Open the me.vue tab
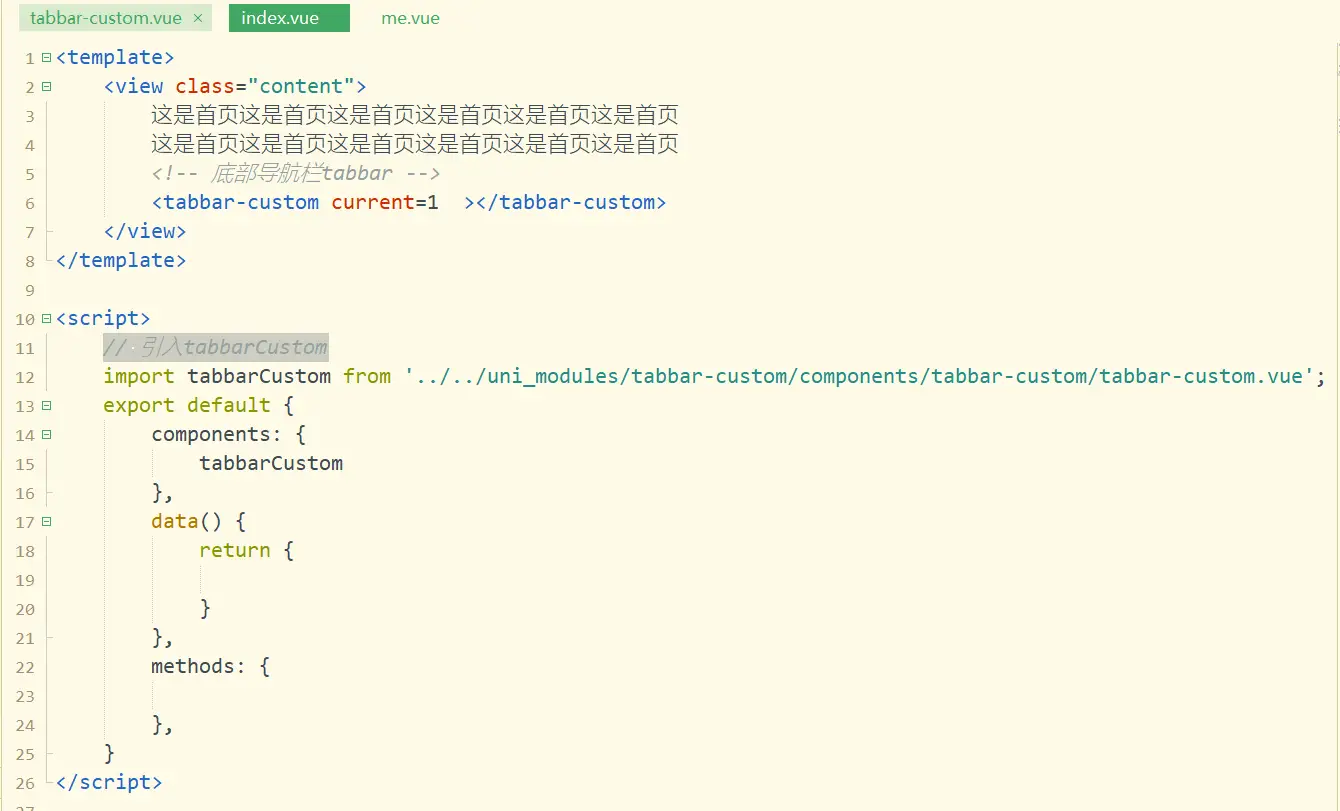 pyautogui.click(x=410, y=18)
